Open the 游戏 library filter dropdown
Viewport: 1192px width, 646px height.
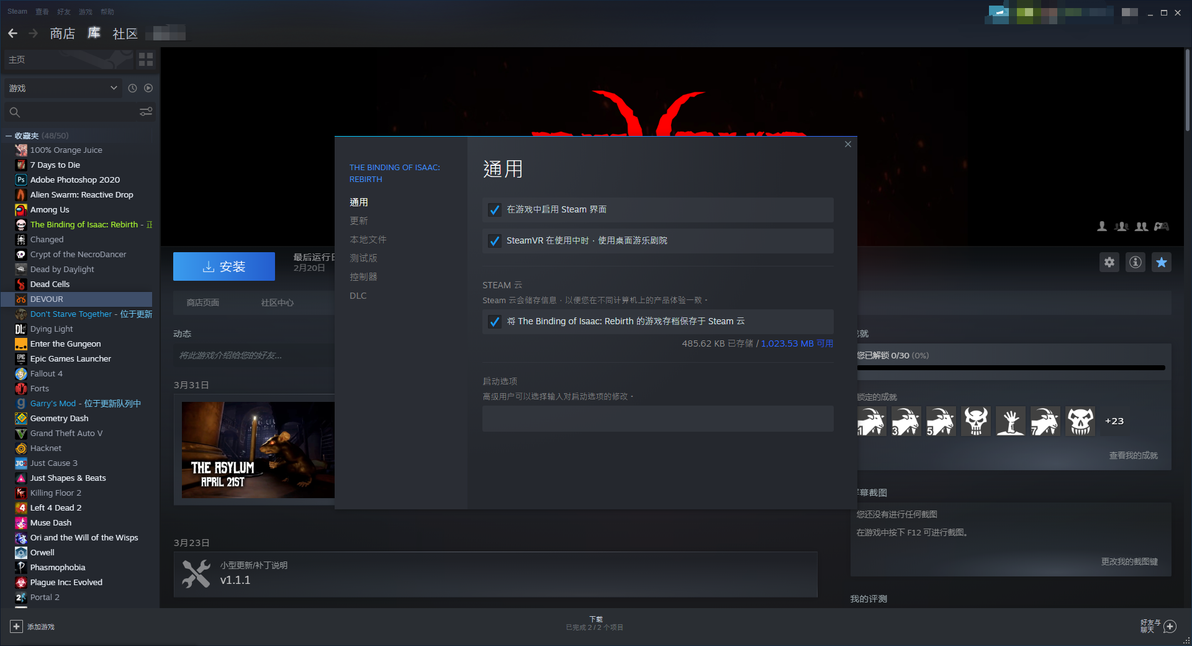point(63,88)
